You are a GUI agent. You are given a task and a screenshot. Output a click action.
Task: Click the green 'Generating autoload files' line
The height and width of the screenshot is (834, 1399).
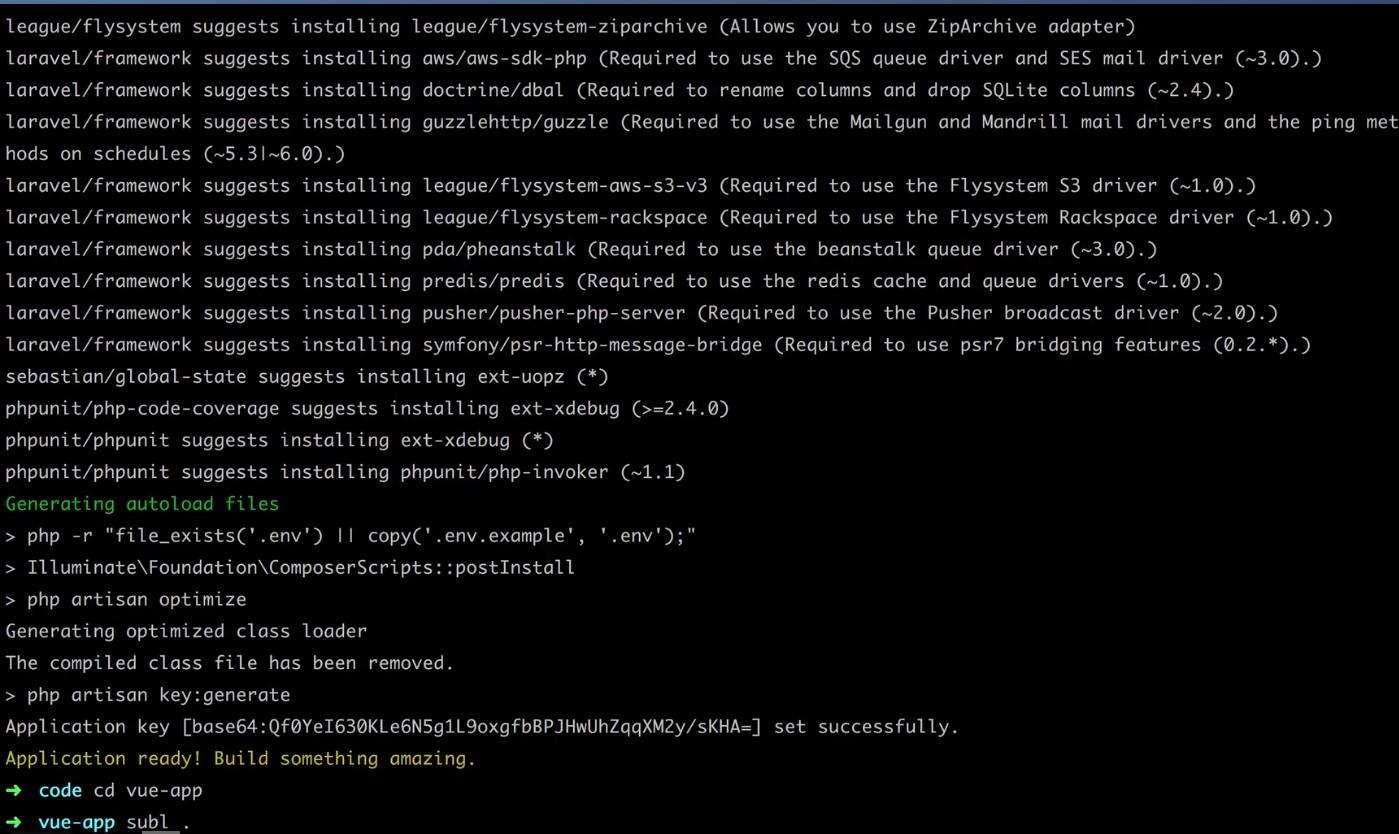click(142, 504)
